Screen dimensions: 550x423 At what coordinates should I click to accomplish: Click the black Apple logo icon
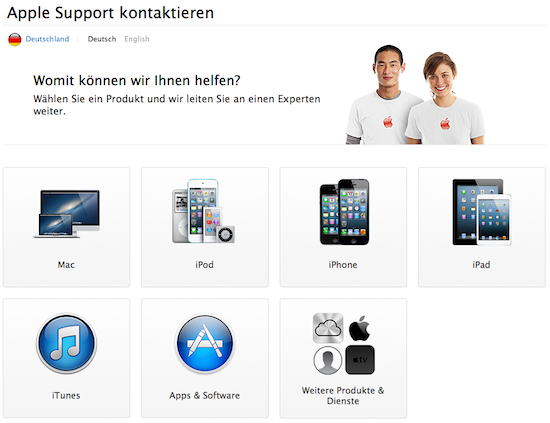(360, 328)
